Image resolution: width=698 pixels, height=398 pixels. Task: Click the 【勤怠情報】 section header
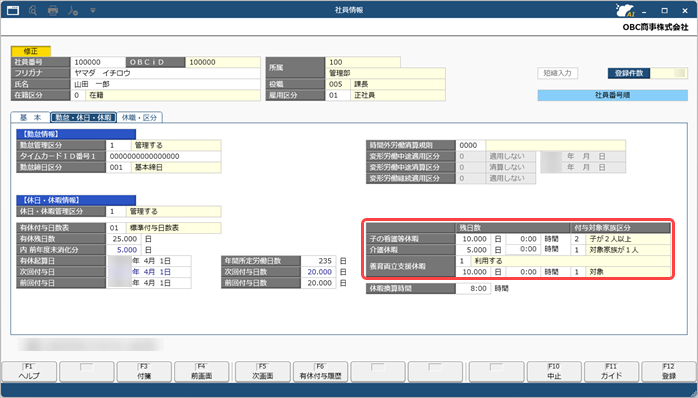click(76, 134)
